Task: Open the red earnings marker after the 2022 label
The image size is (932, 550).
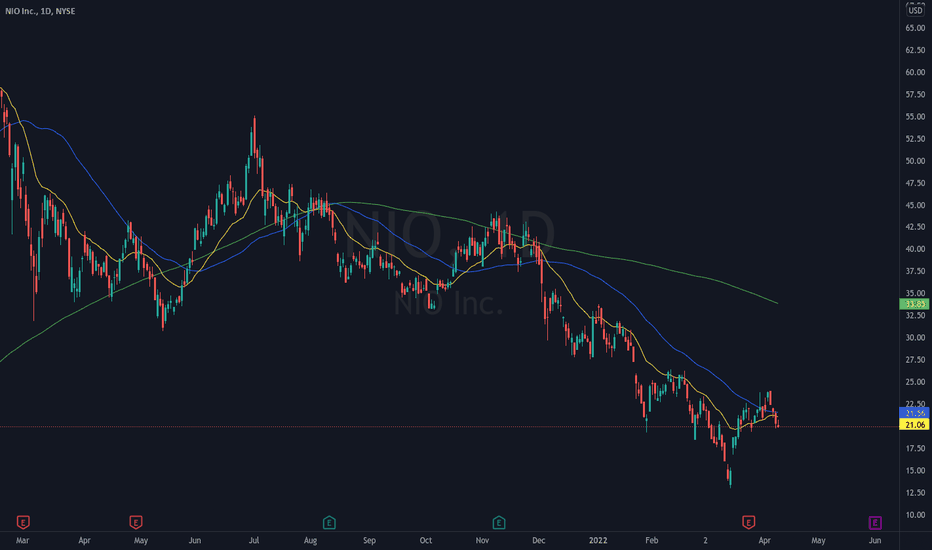Action: coord(748,523)
